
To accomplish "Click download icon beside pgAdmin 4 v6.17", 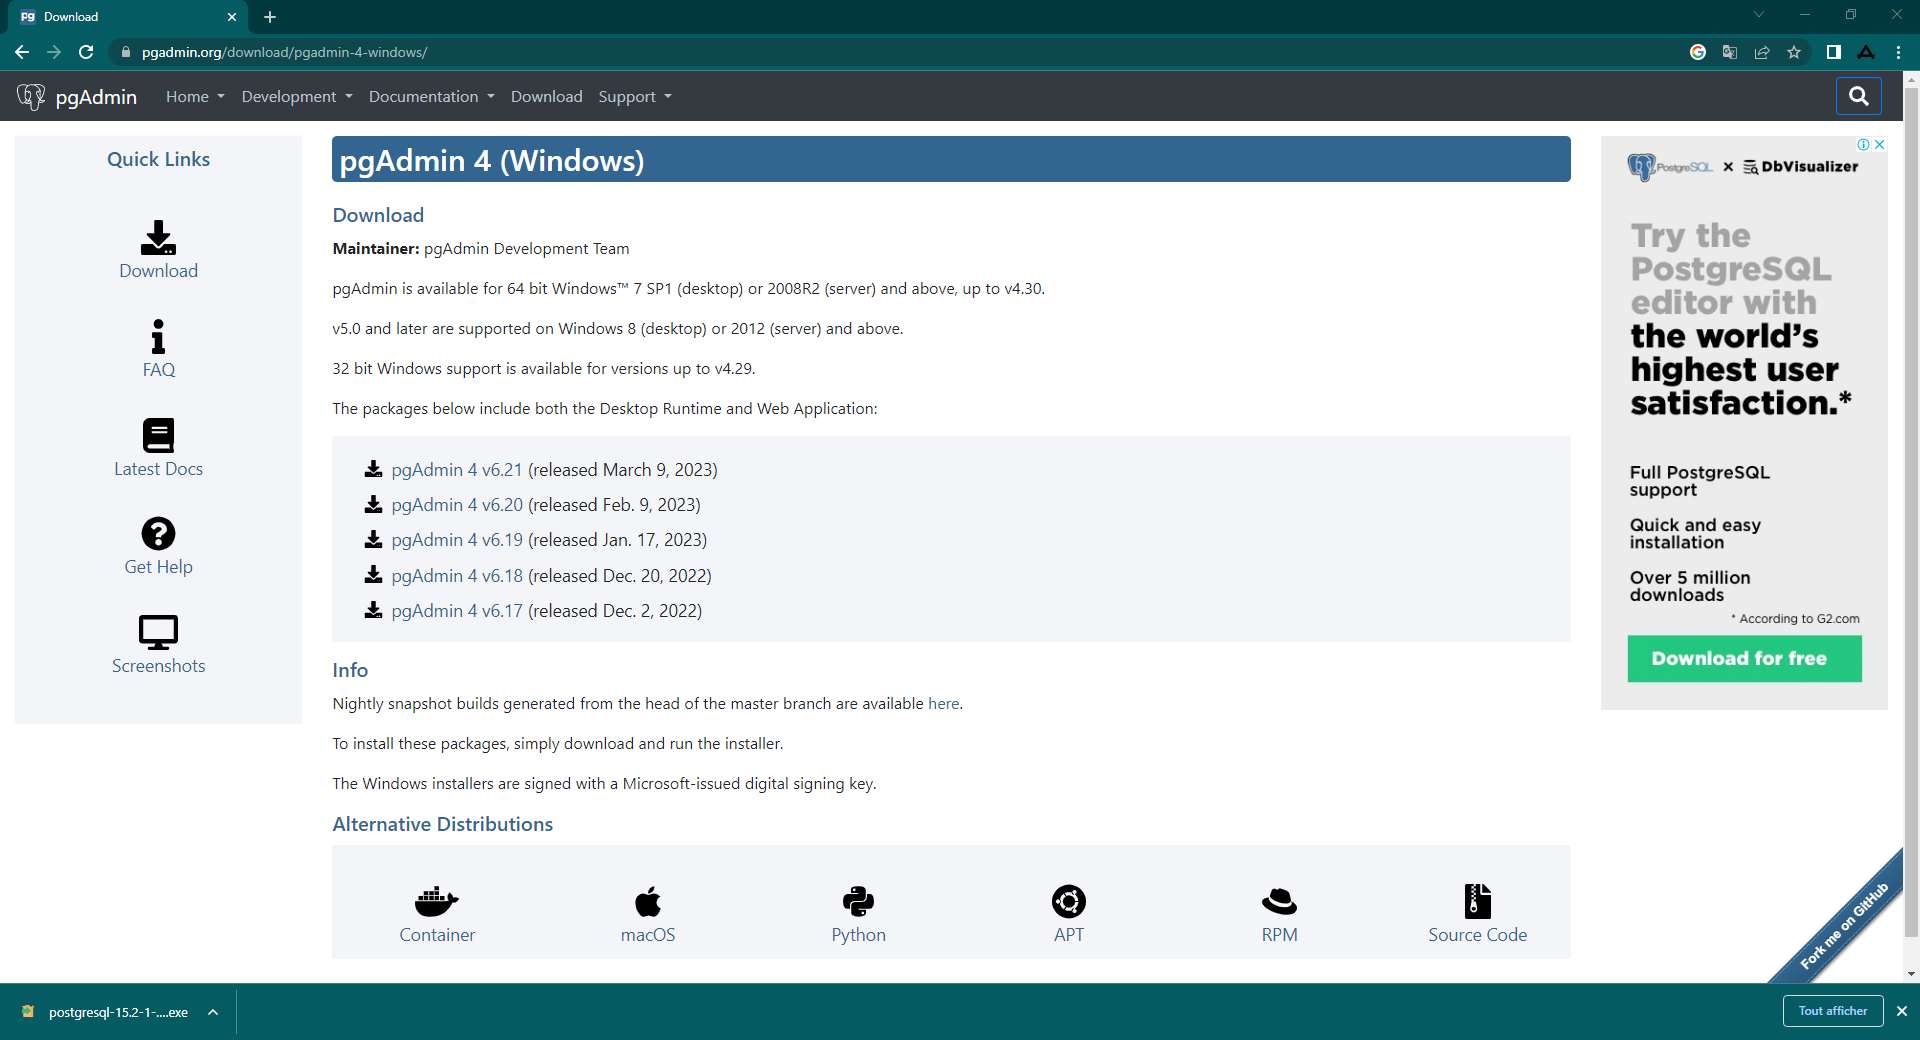I will pos(373,610).
